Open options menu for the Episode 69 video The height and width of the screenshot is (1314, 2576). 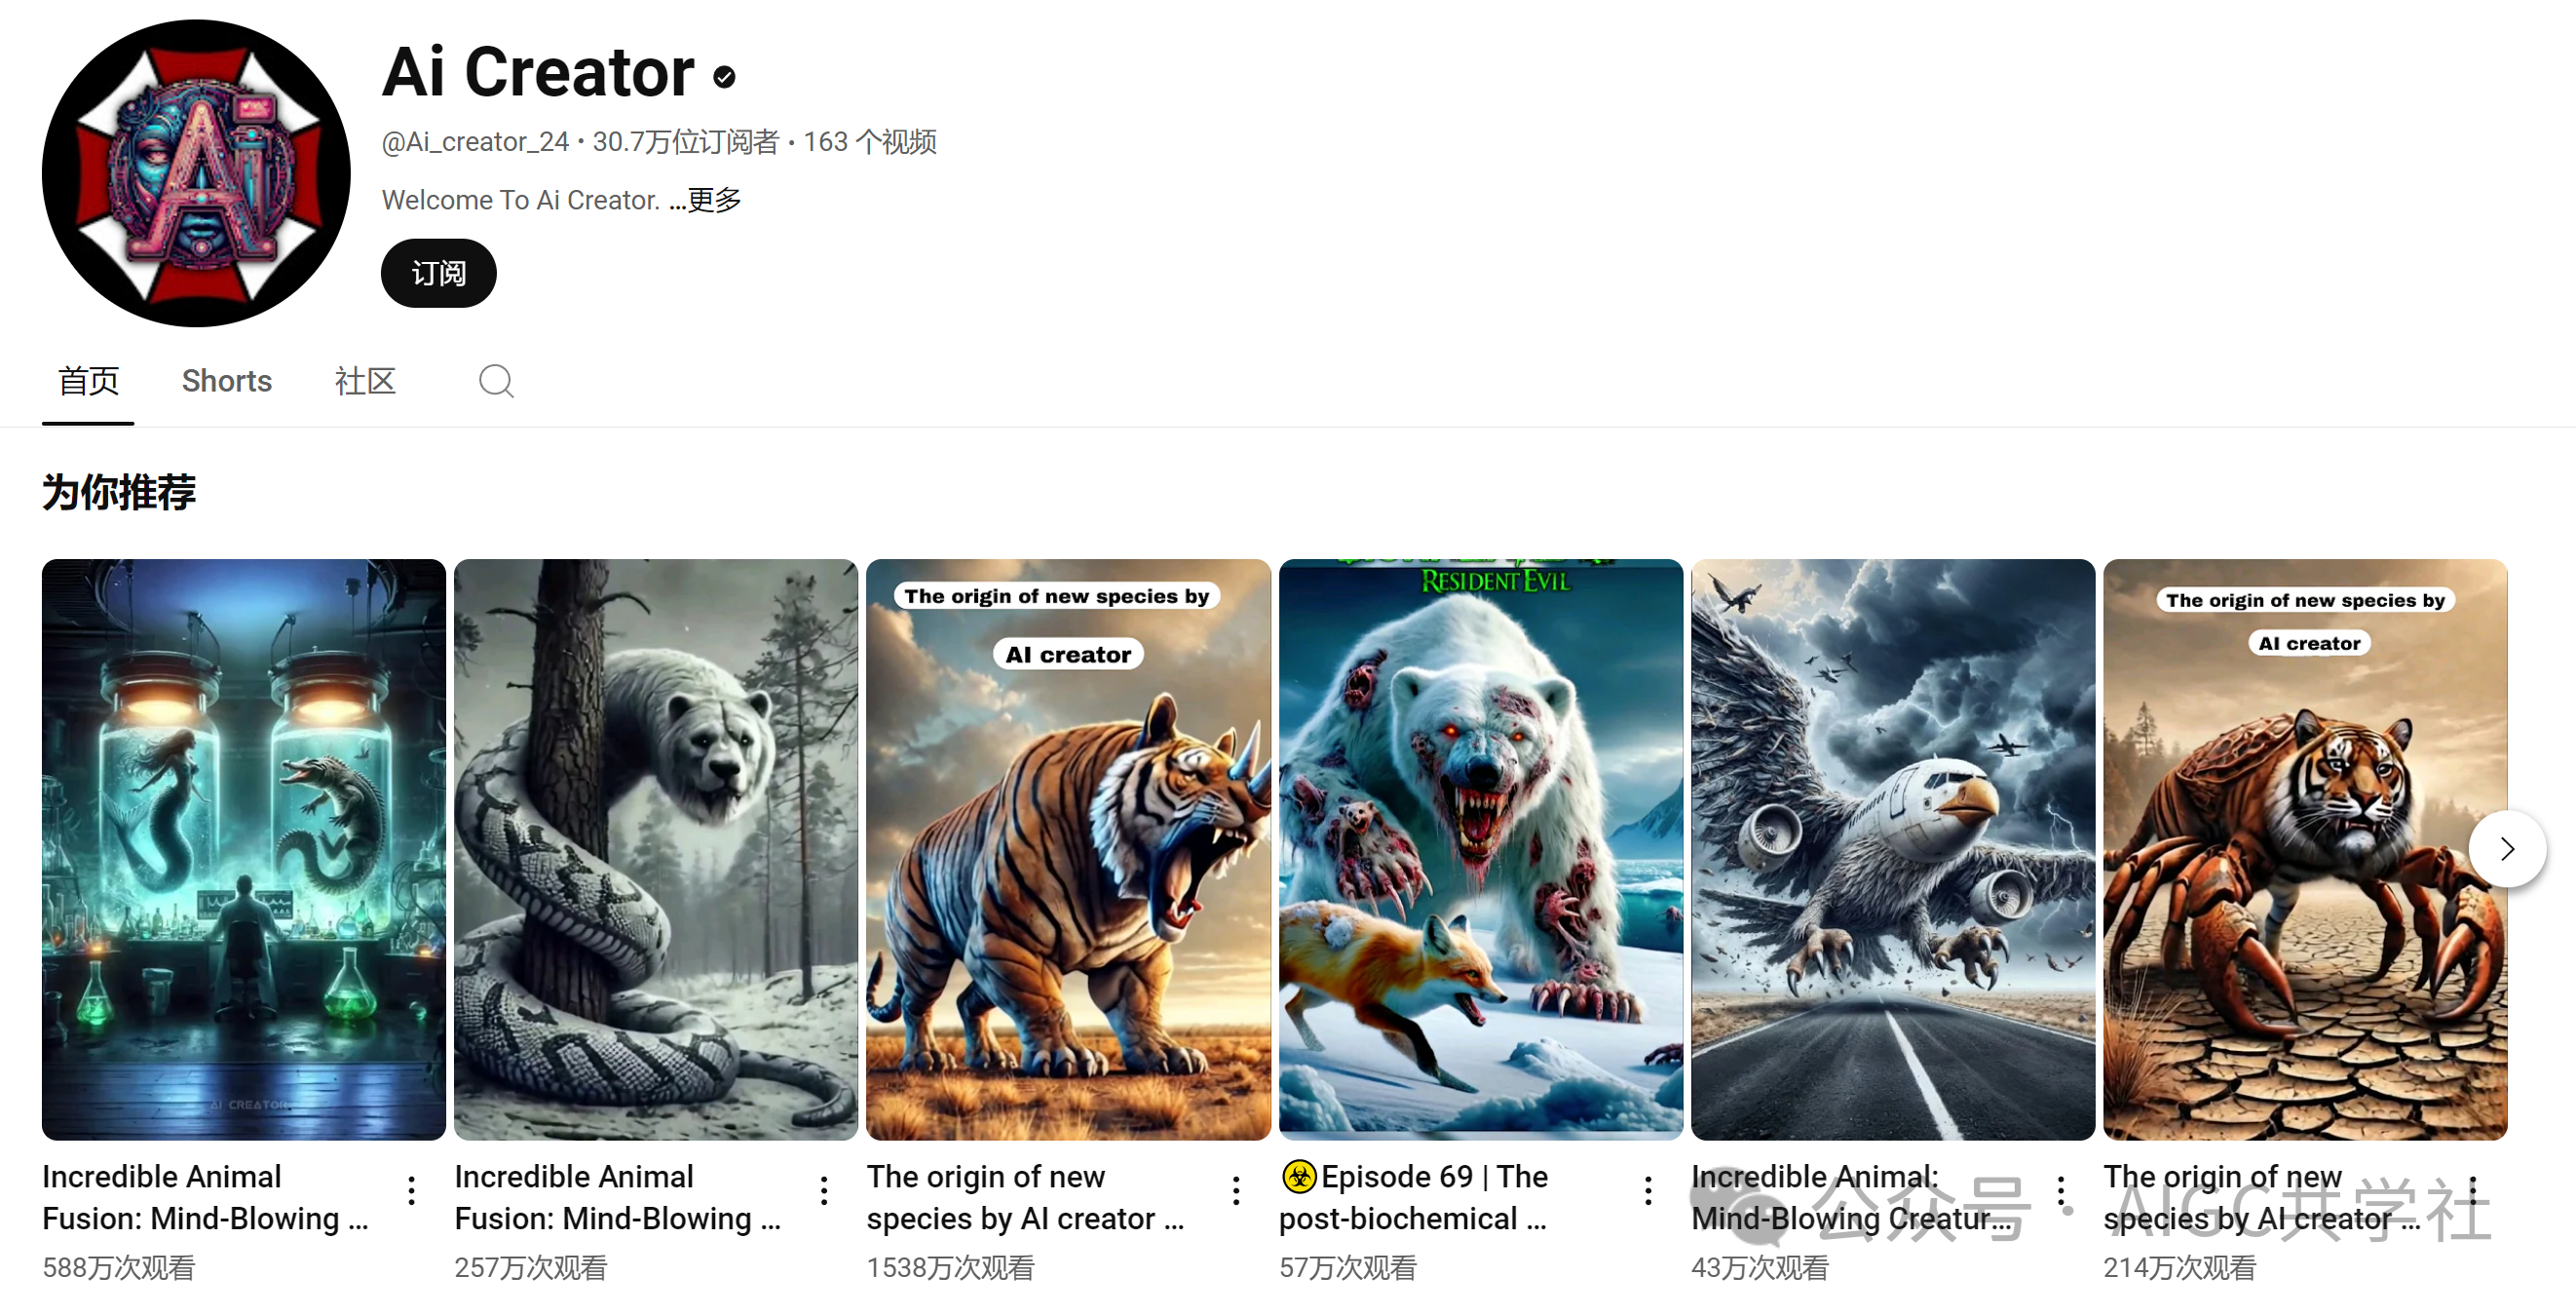click(1649, 1190)
